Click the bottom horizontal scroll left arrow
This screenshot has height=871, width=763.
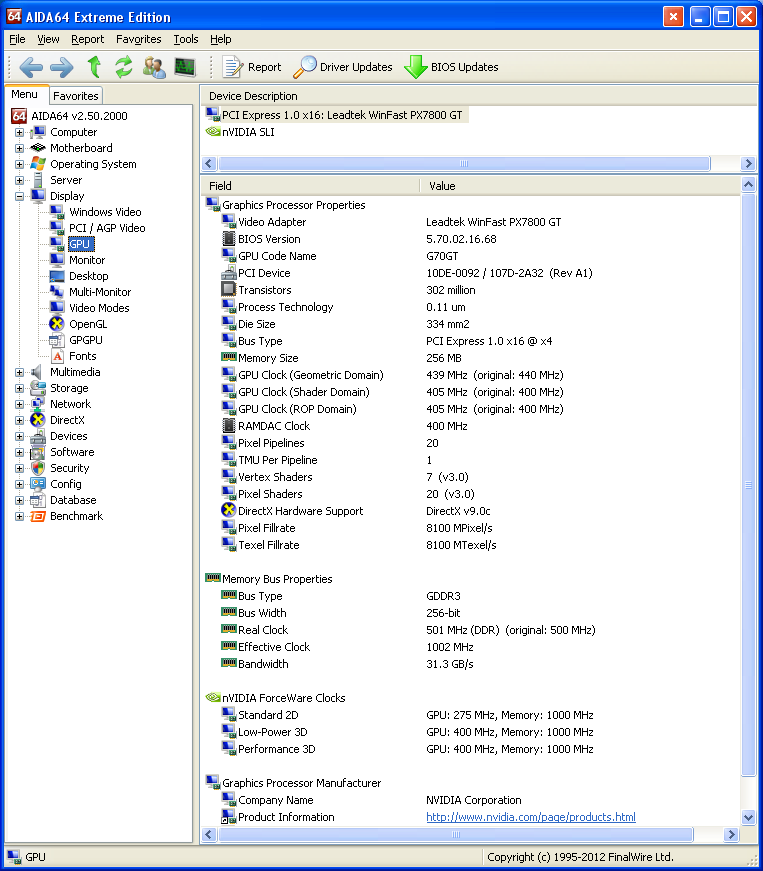click(x=209, y=834)
